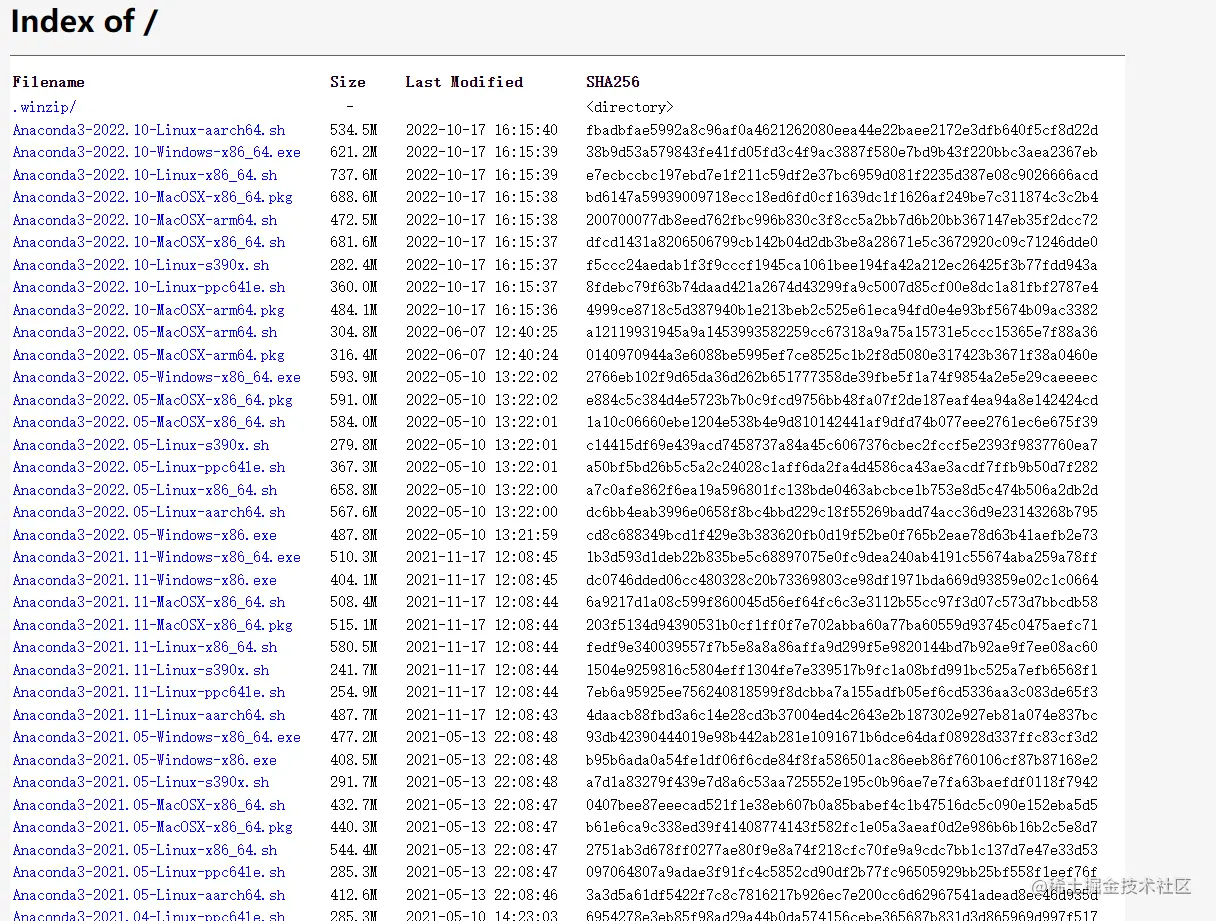Select the 2022-05-10 13:21:59 timestamp
Screen dimensions: 1216x921
482,535
